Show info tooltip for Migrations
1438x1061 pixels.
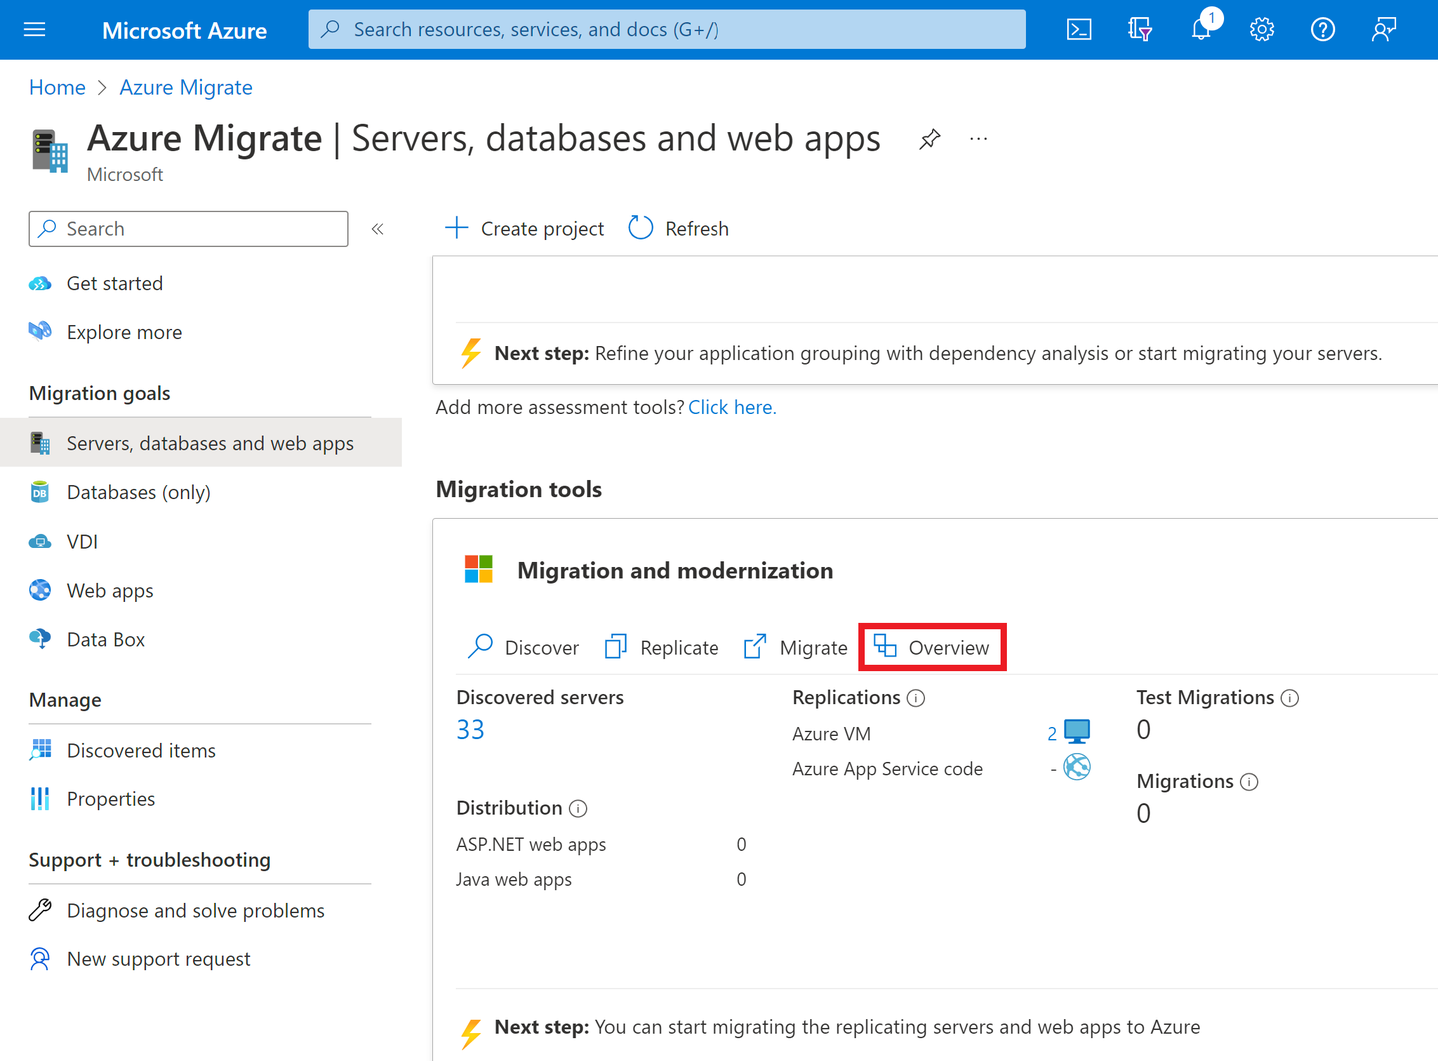click(1249, 782)
